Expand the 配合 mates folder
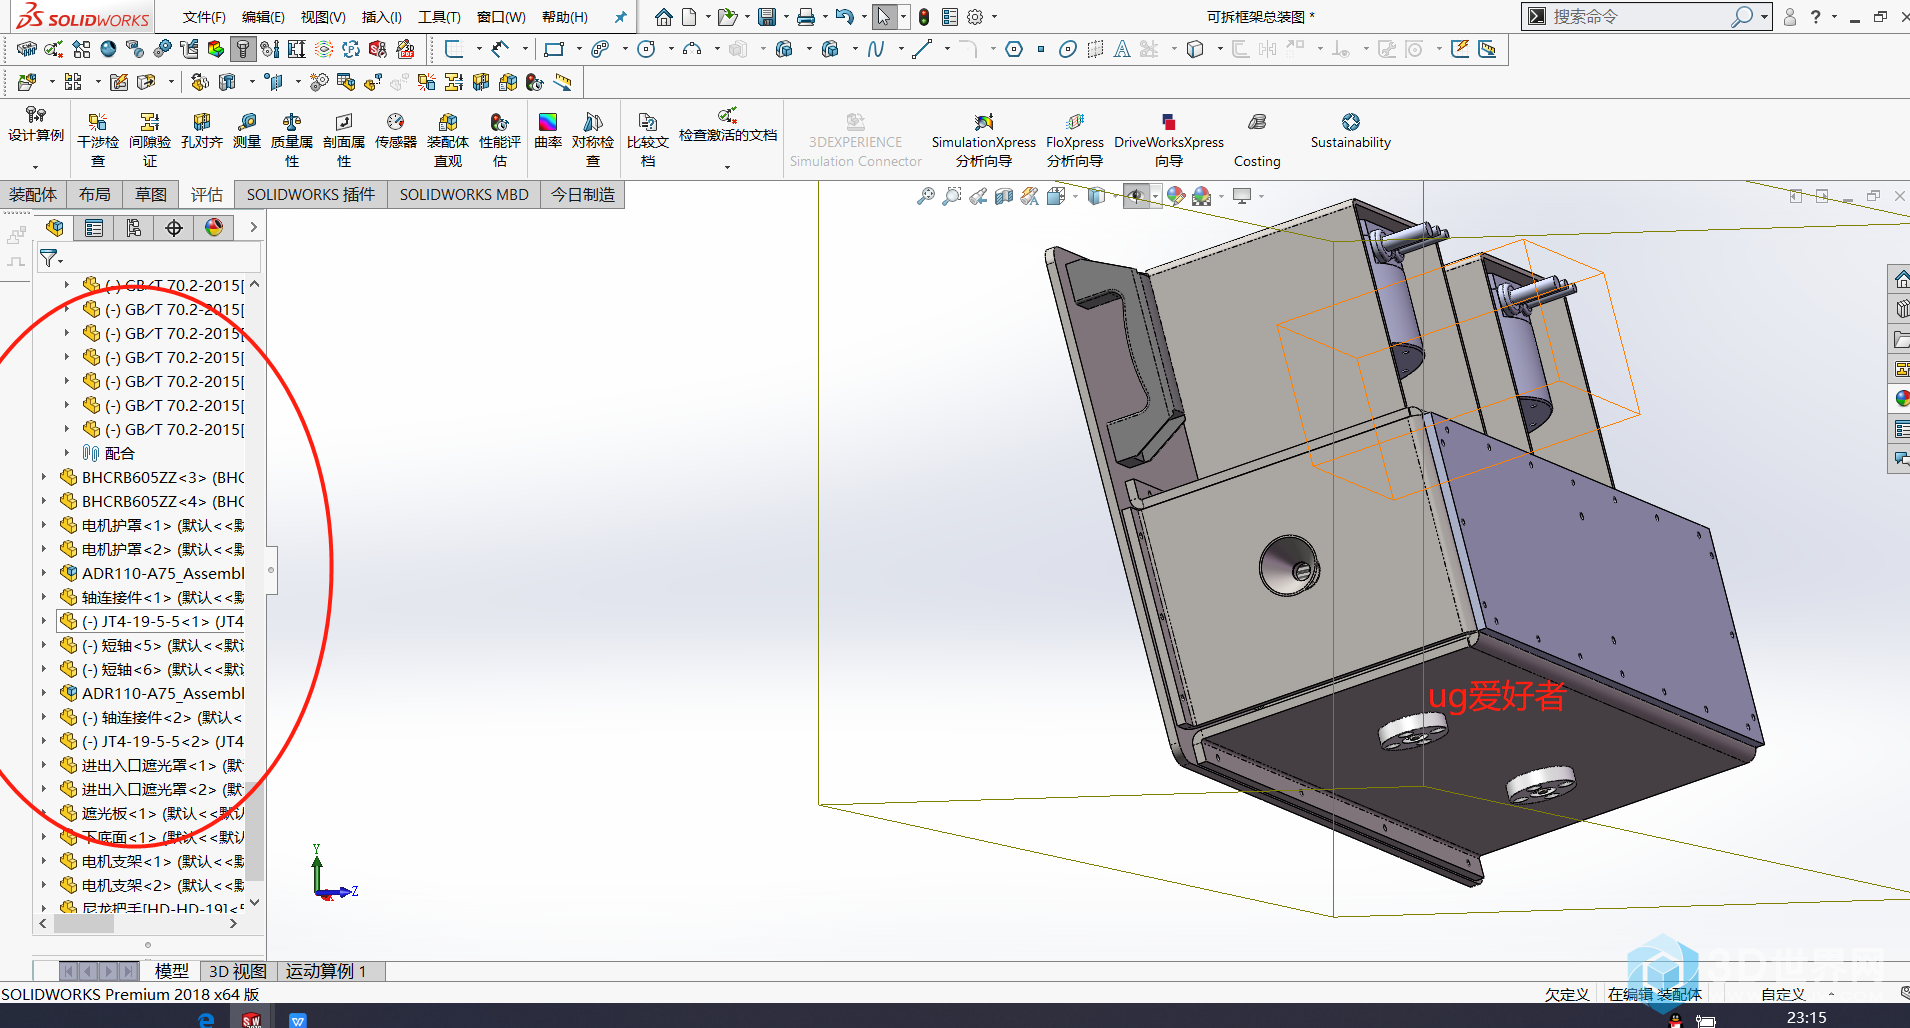 pyautogui.click(x=67, y=453)
